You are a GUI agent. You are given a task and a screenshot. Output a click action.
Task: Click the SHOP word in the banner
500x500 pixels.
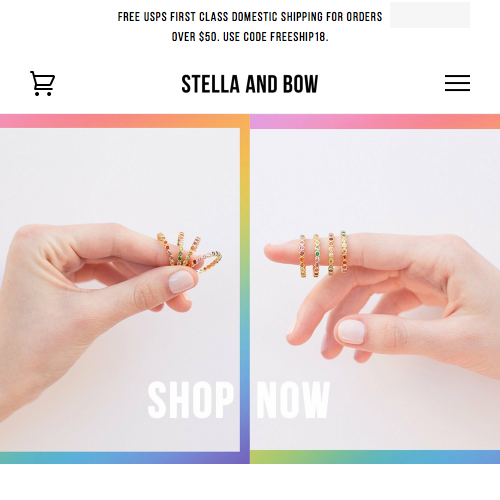coord(190,400)
